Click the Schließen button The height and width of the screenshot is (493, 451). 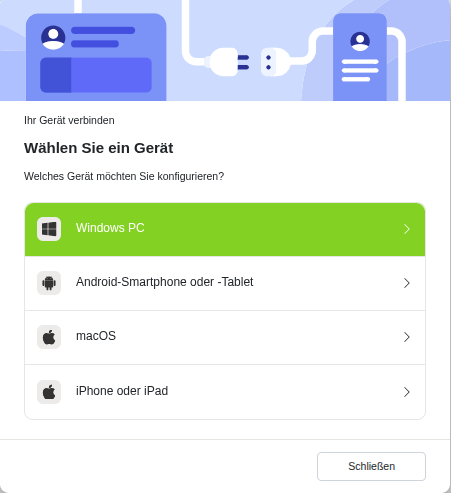click(x=371, y=466)
